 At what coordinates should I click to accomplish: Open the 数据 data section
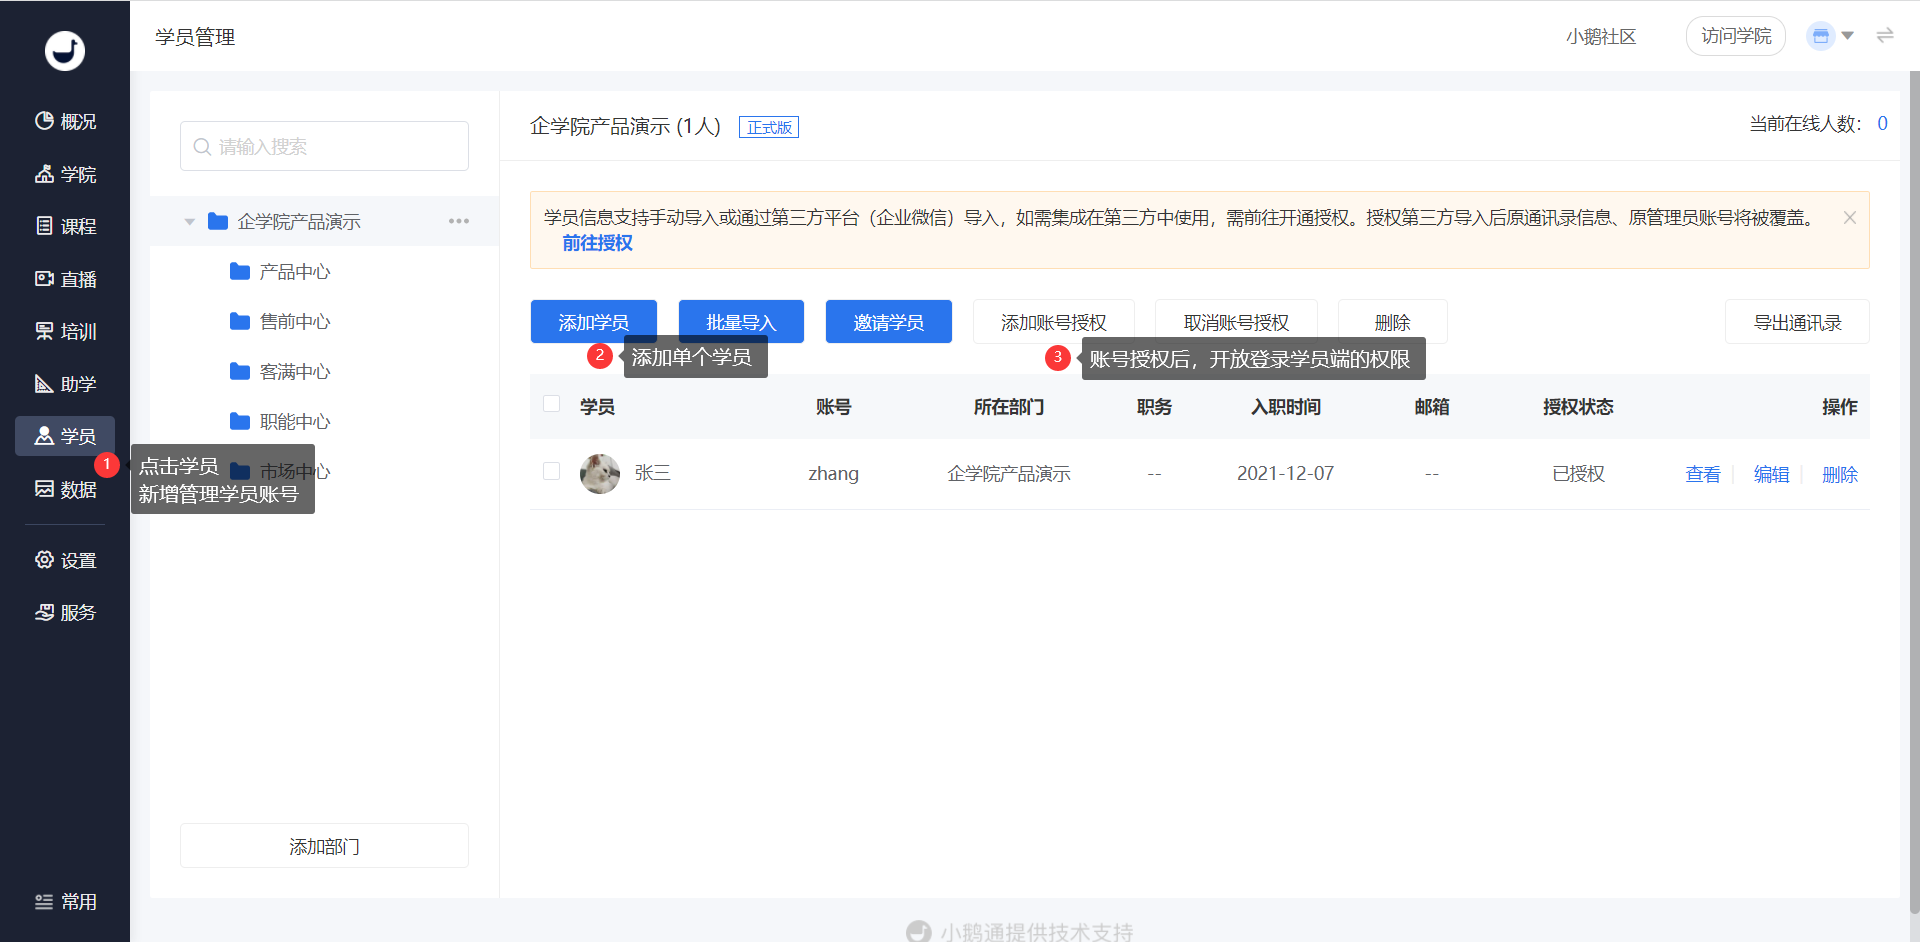[x=65, y=490]
